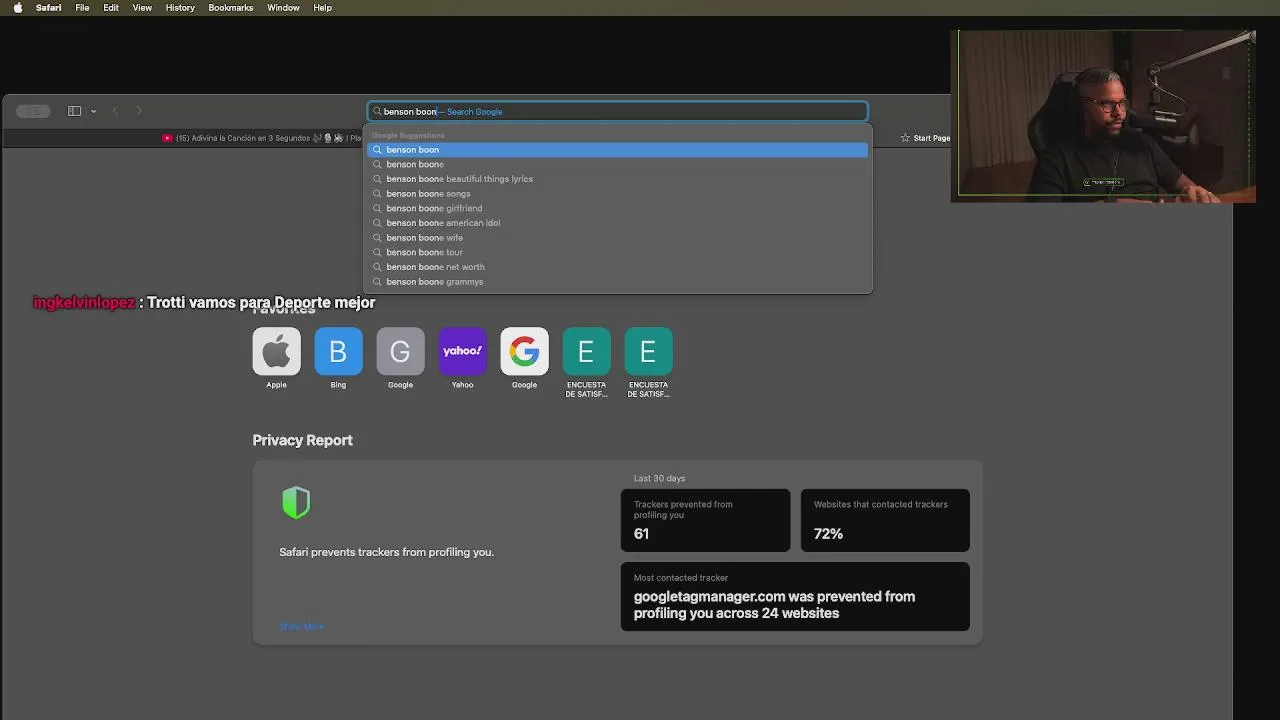Switch to the Start Page tab
Viewport: 1280px width, 720px height.
[x=925, y=138]
